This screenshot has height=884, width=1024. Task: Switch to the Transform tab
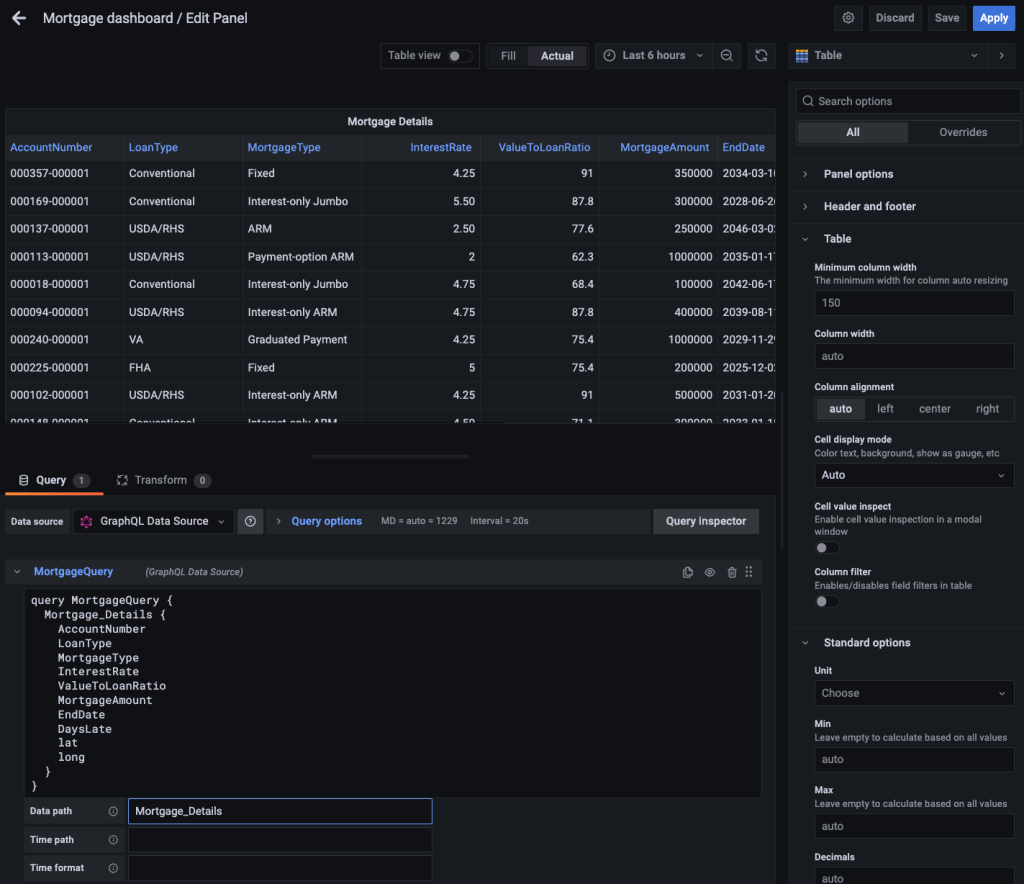(163, 479)
